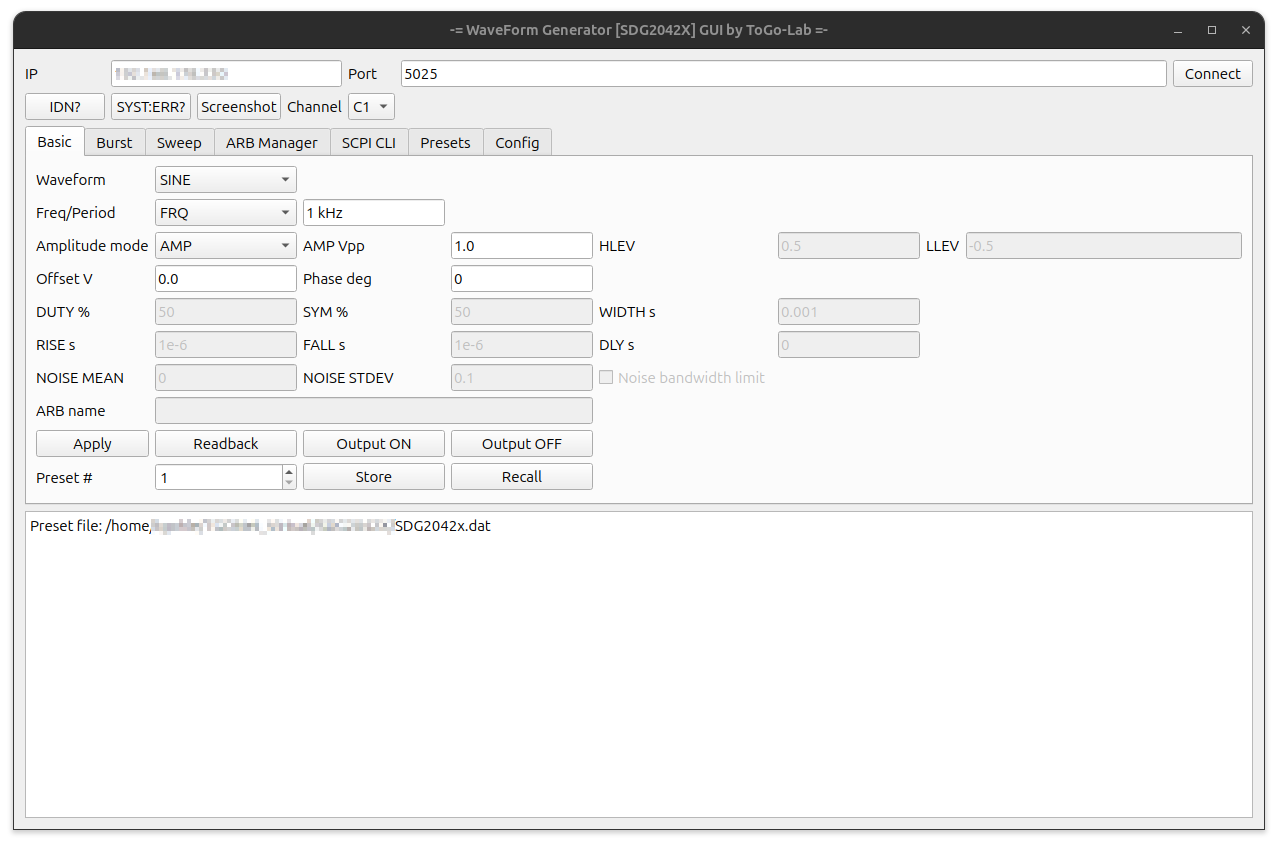Open the Sweep tab
Viewport: 1278px width, 846px height.
179,143
